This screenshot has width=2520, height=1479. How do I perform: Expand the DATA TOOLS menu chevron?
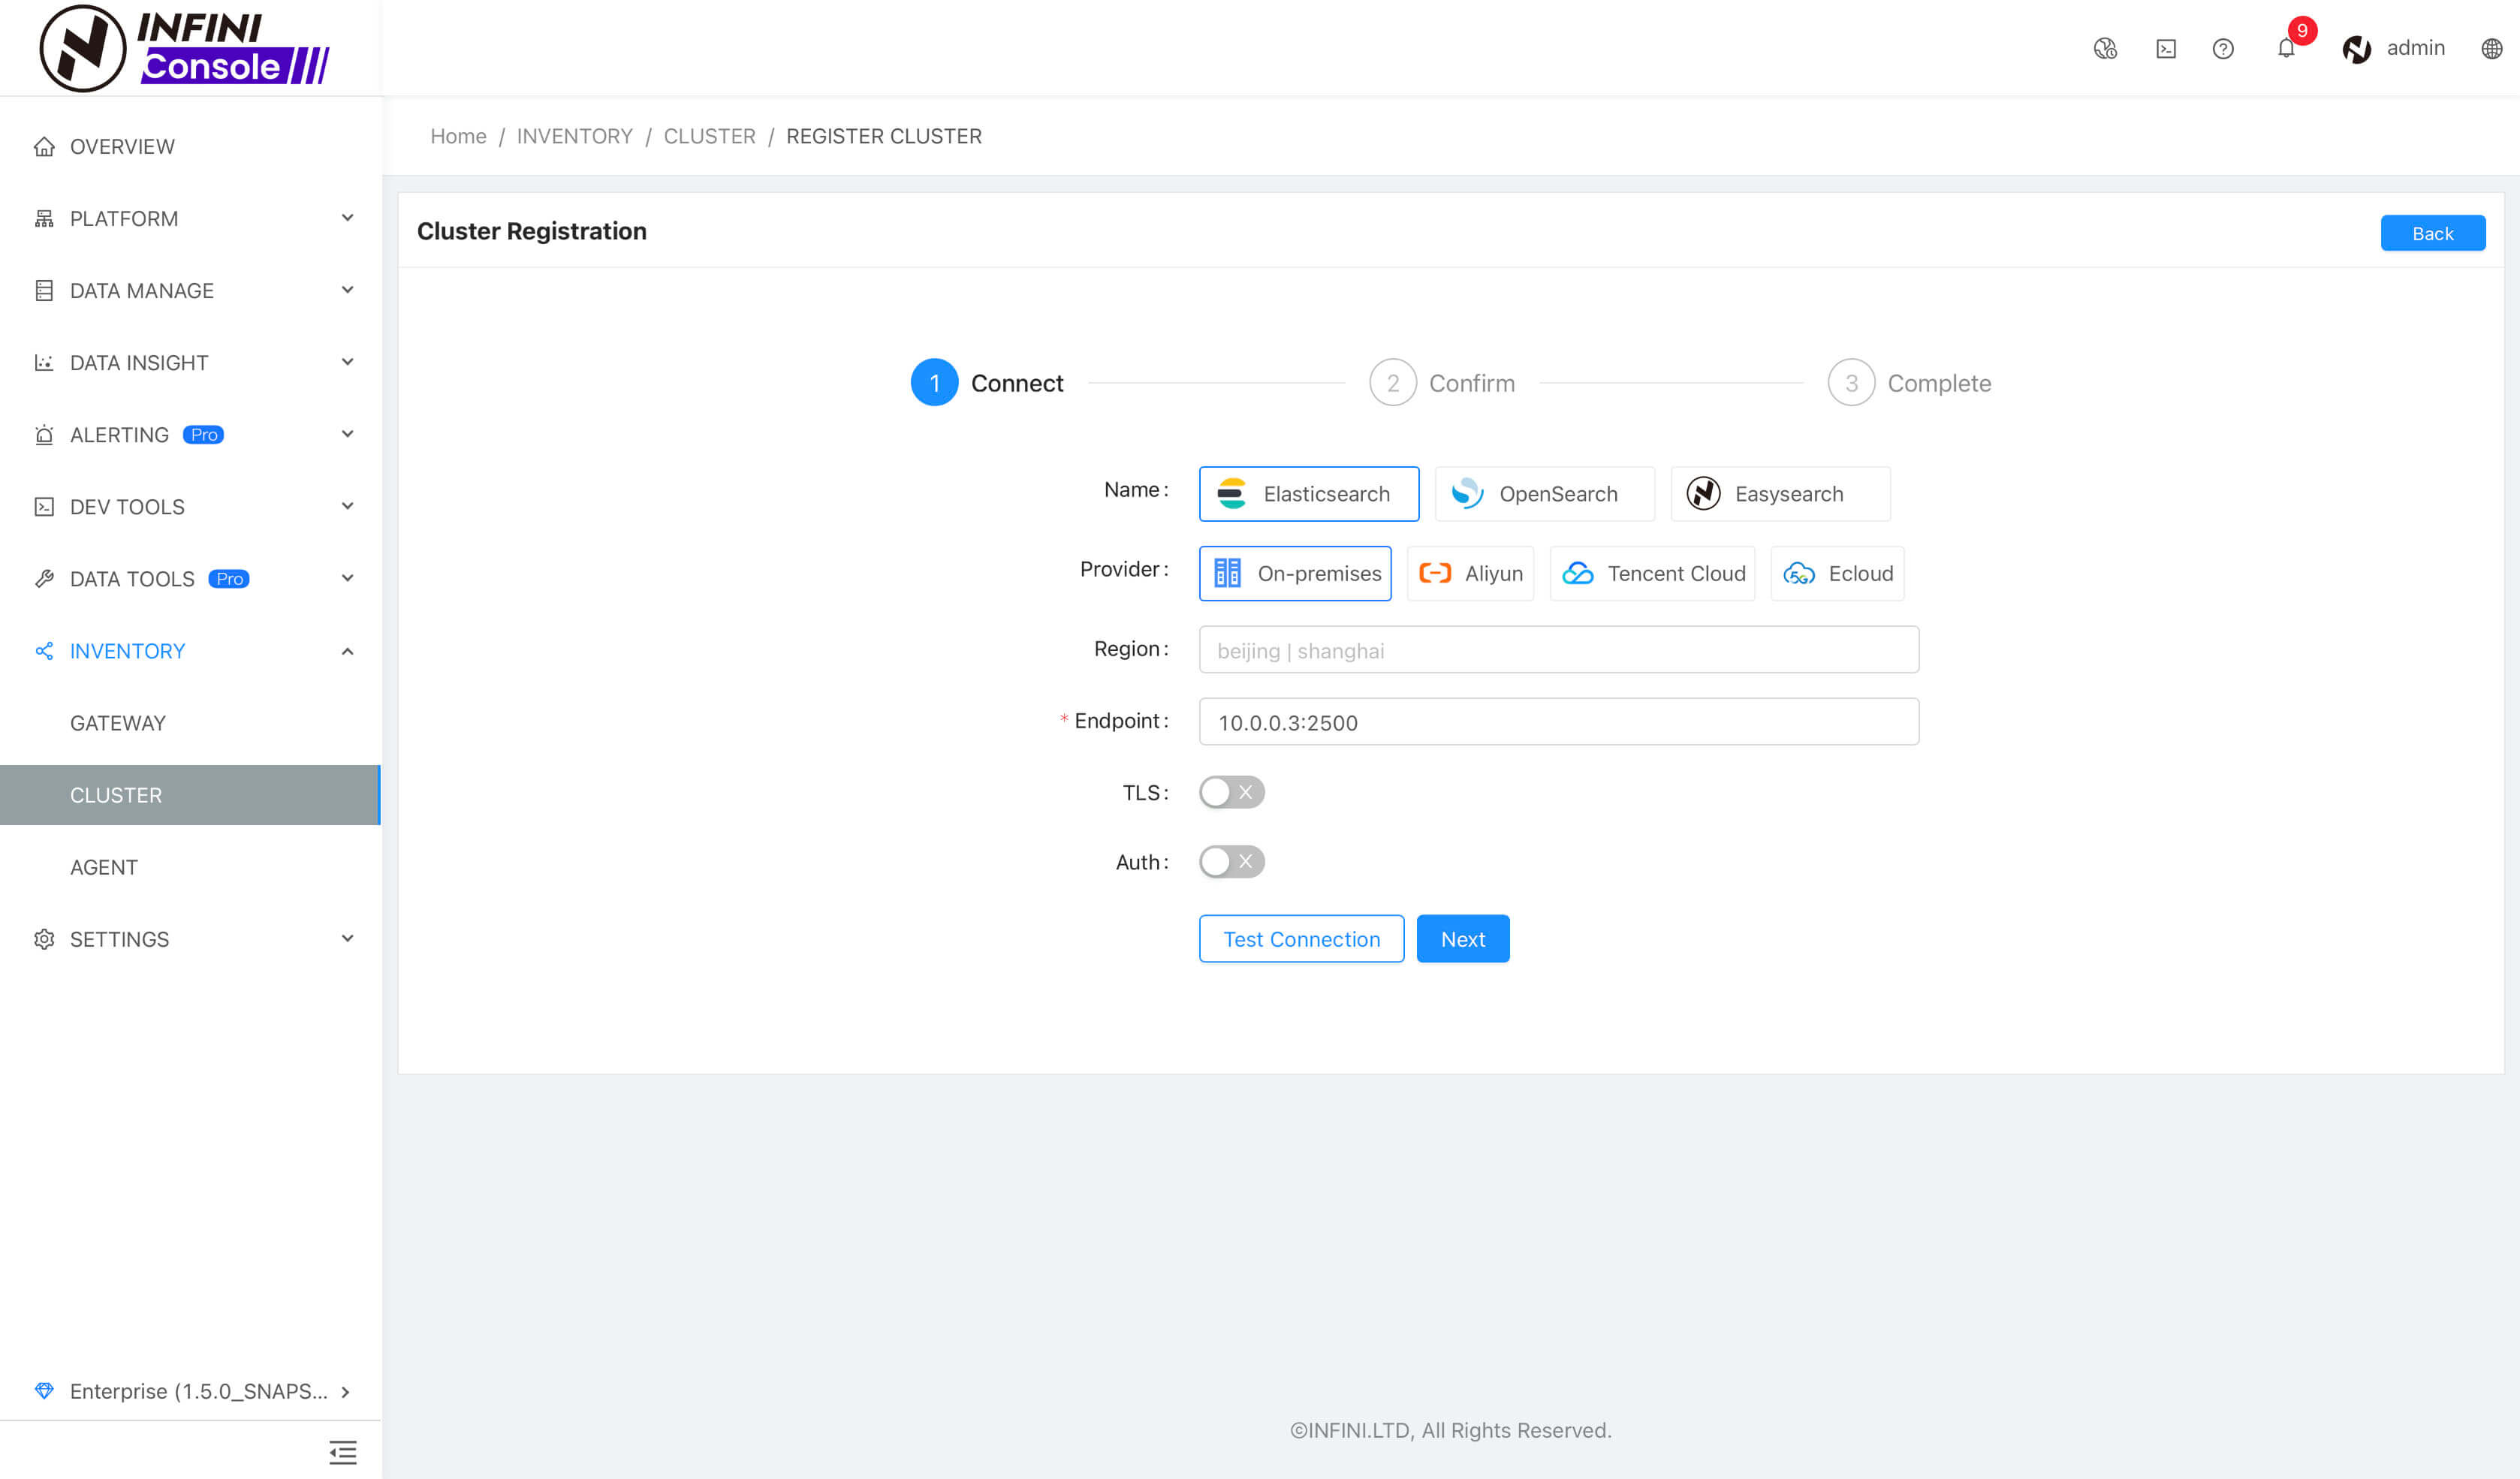[347, 578]
